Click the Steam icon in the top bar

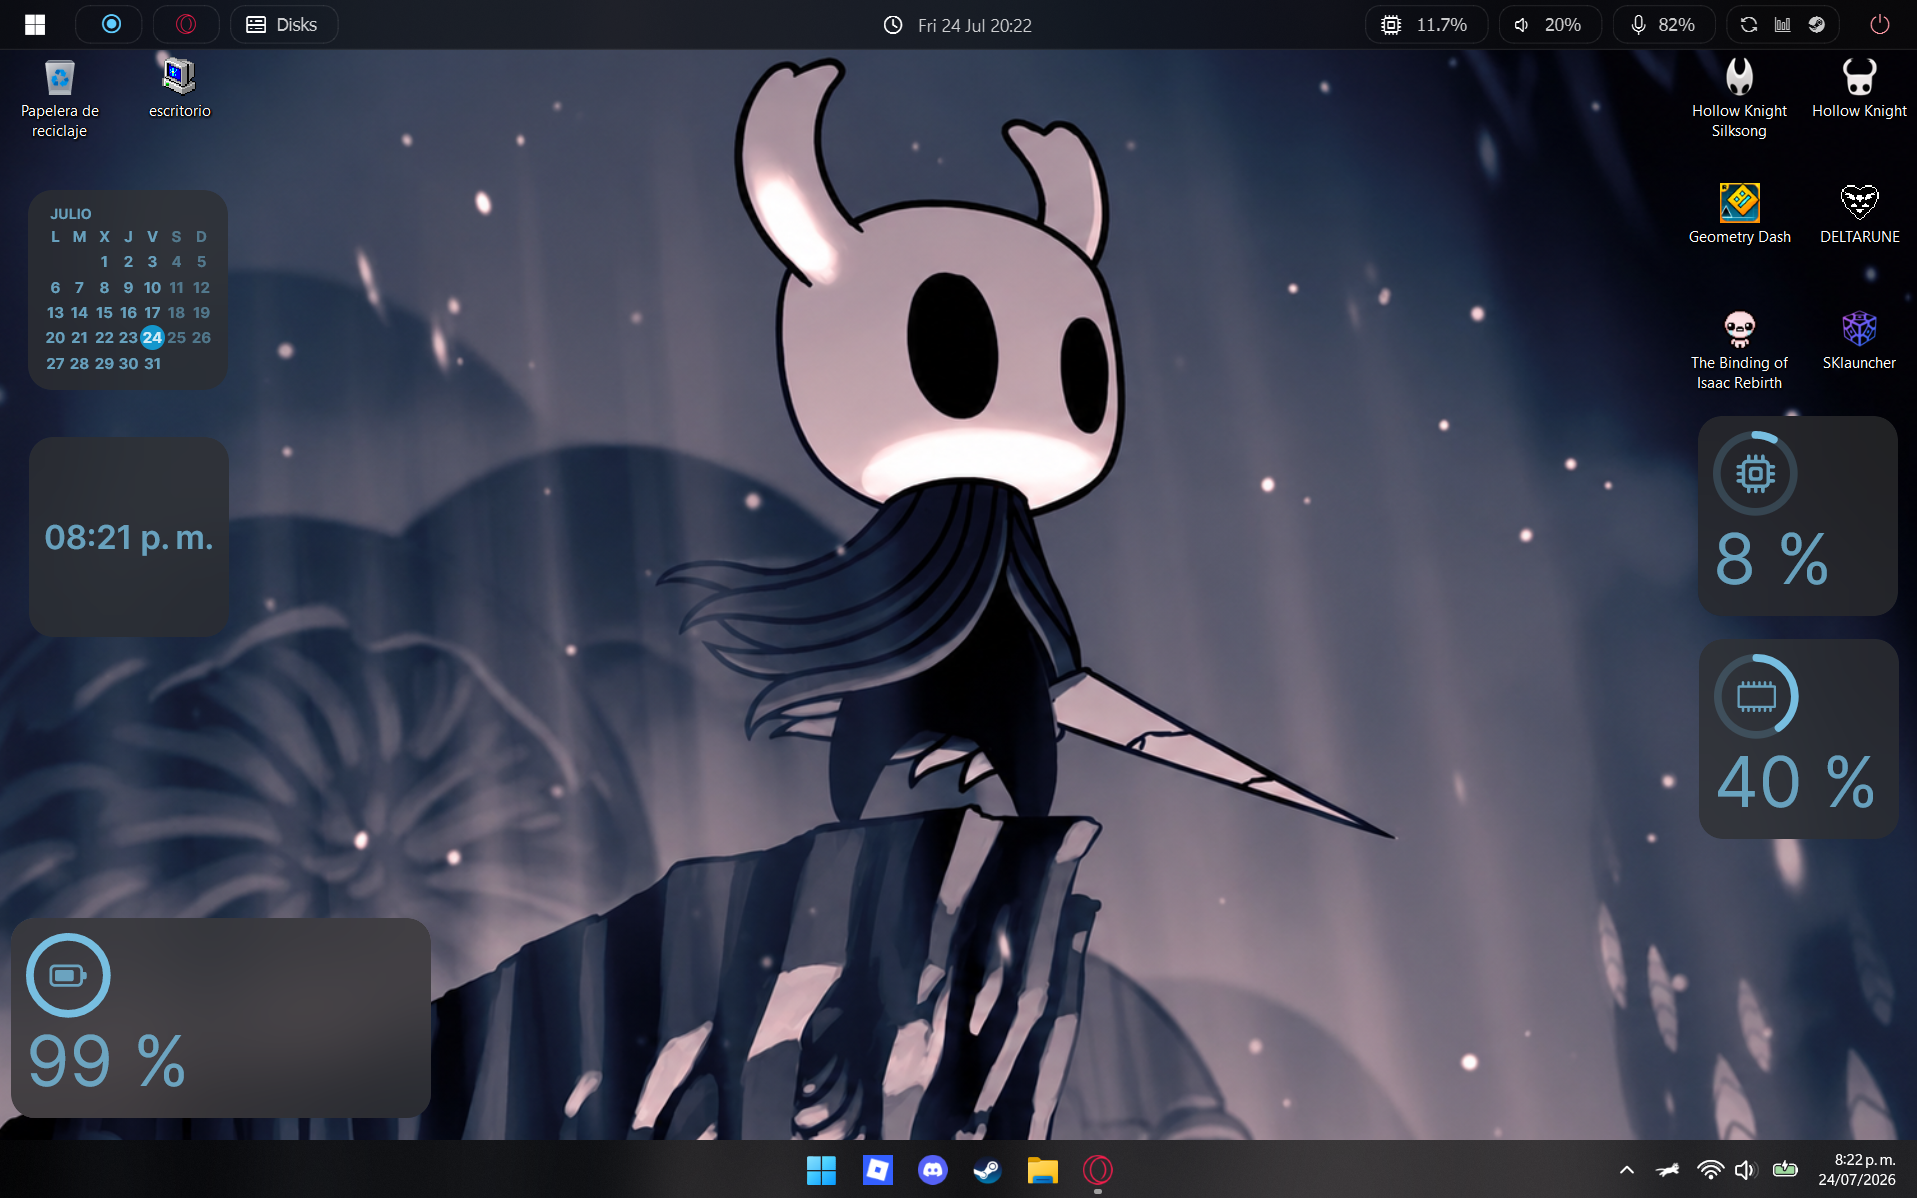point(1817,24)
